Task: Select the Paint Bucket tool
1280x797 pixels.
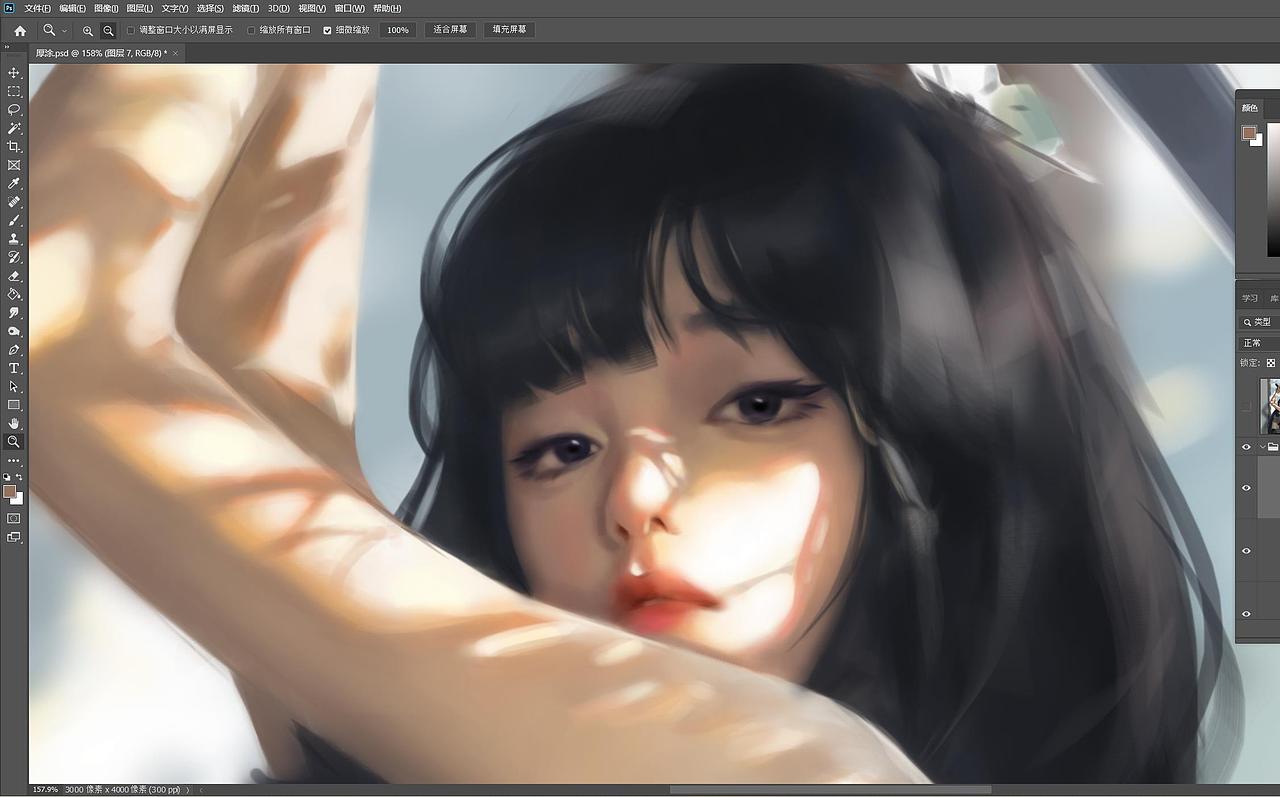Action: 14,294
